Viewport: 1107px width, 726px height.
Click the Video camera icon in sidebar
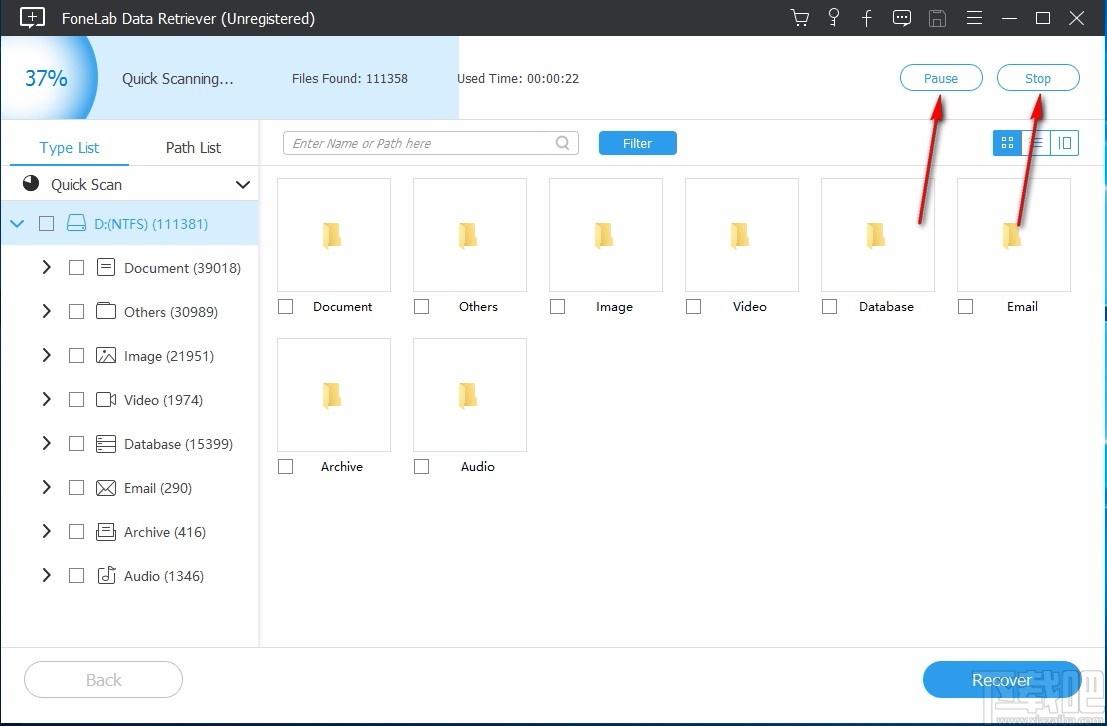[106, 400]
